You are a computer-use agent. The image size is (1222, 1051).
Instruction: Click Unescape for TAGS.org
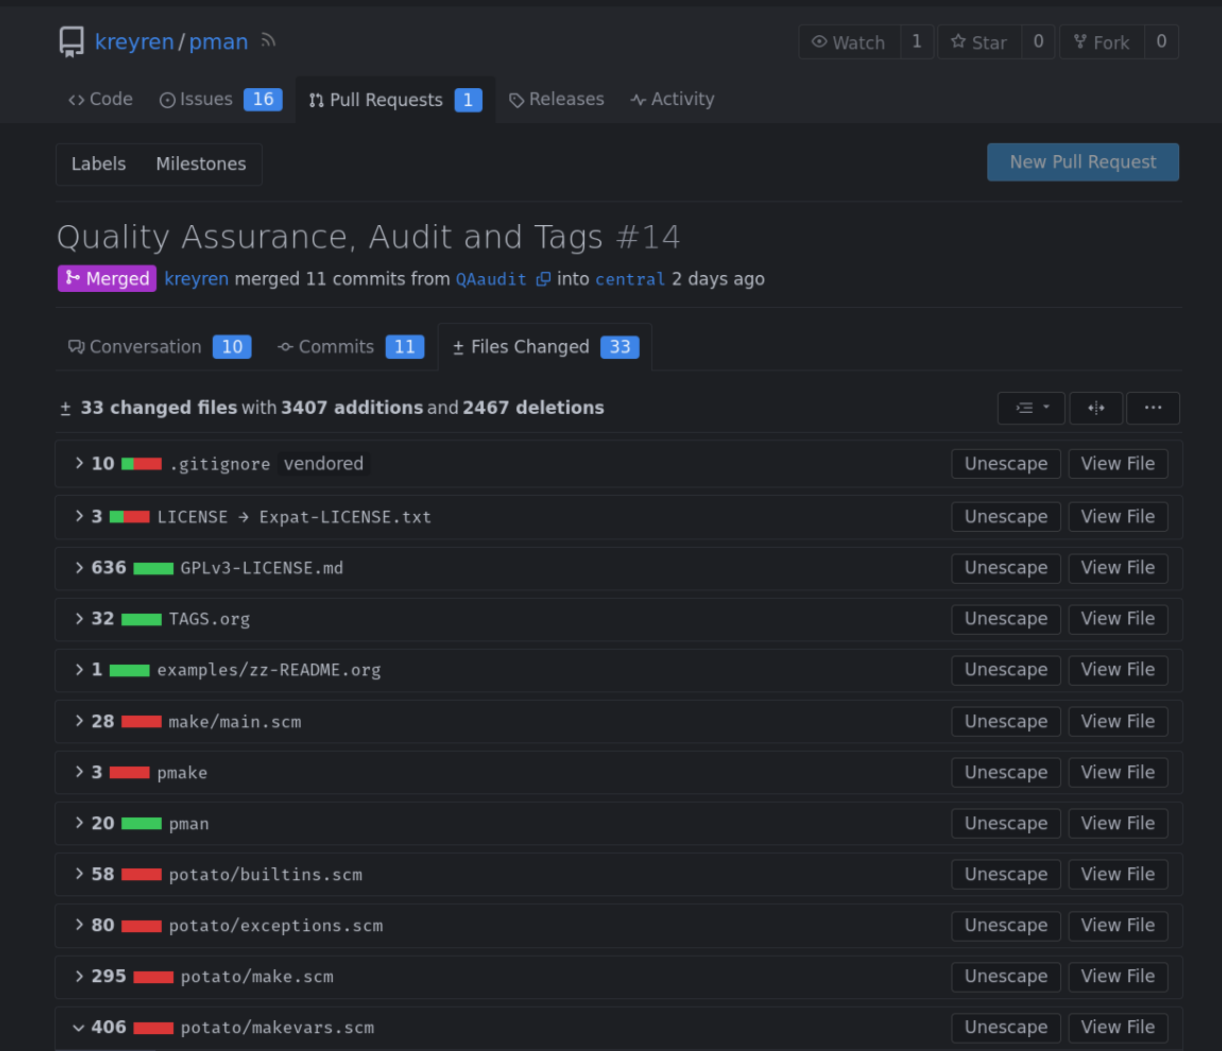[1005, 619]
